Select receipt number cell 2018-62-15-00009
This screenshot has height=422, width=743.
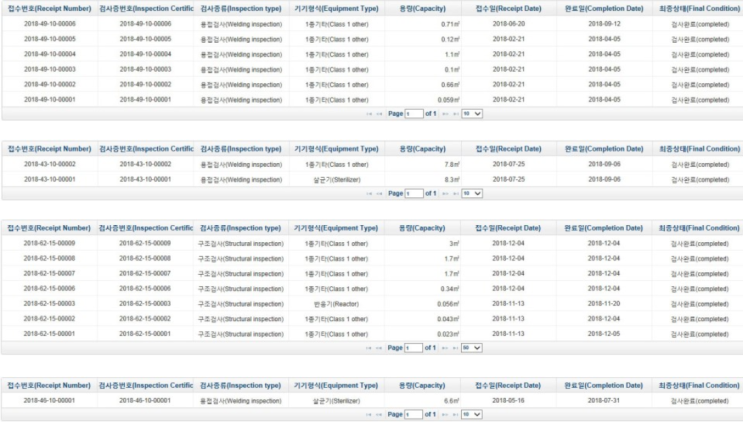coord(49,243)
